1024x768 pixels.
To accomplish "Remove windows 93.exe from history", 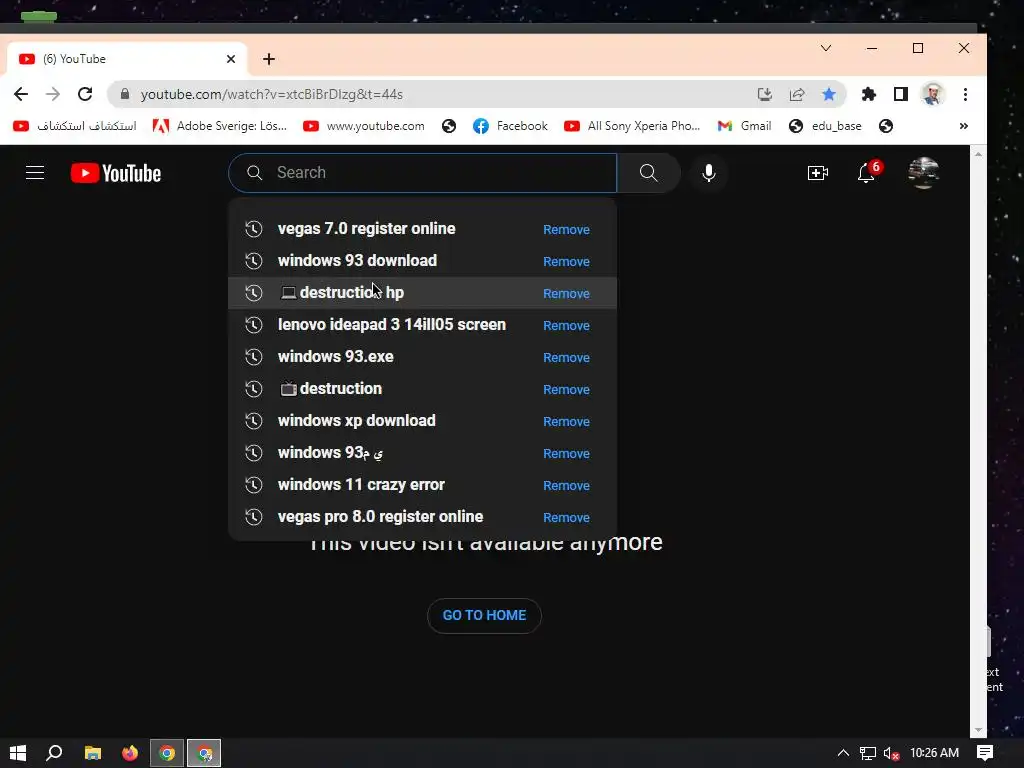I will 566,357.
